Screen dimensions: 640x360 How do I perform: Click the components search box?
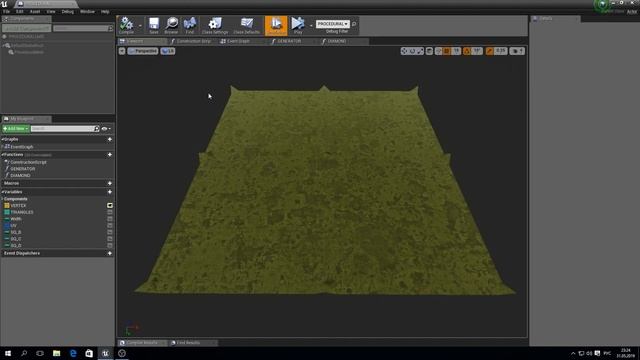click(83, 28)
